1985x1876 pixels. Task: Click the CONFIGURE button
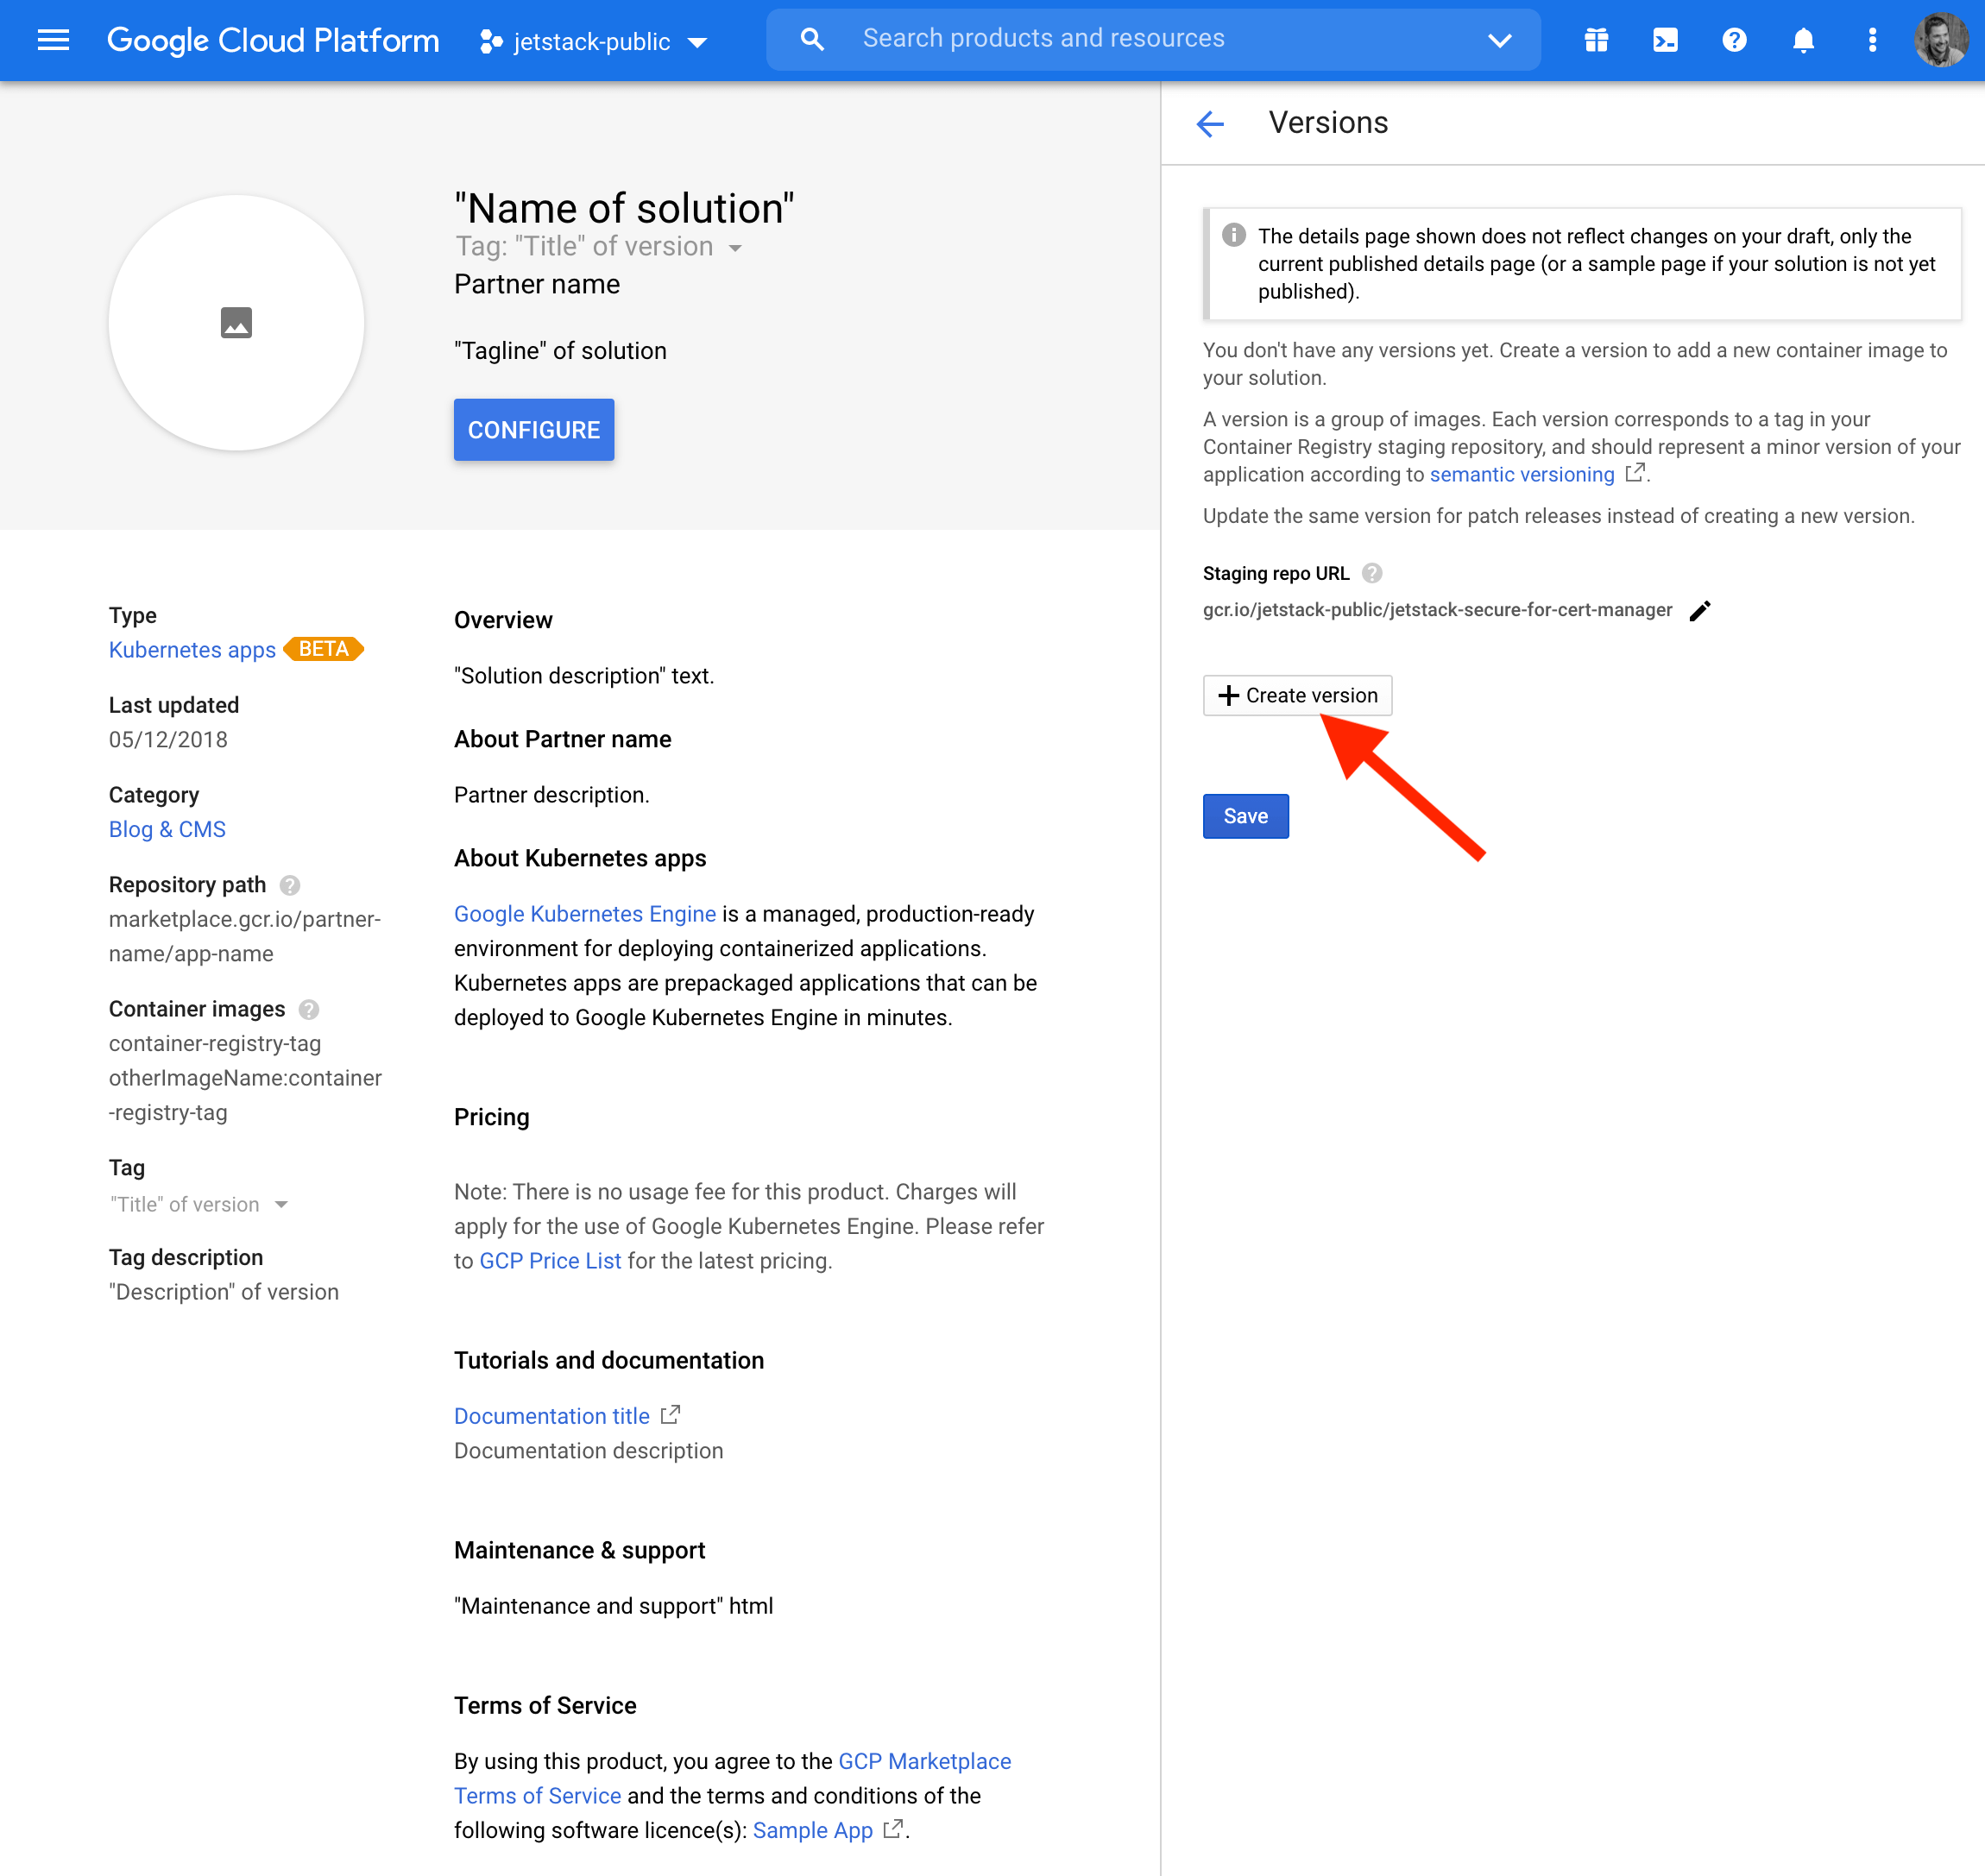(x=533, y=430)
